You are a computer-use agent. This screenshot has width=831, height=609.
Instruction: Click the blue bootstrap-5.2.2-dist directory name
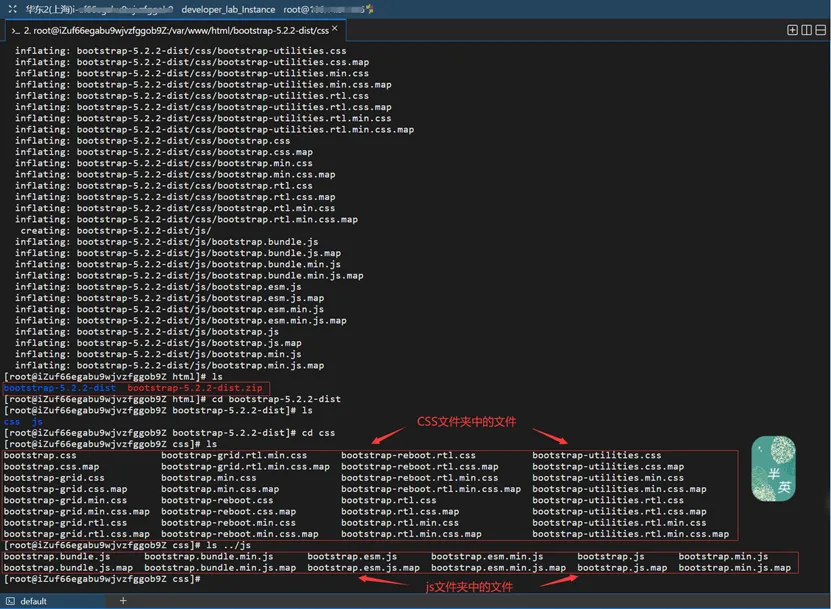click(x=59, y=388)
